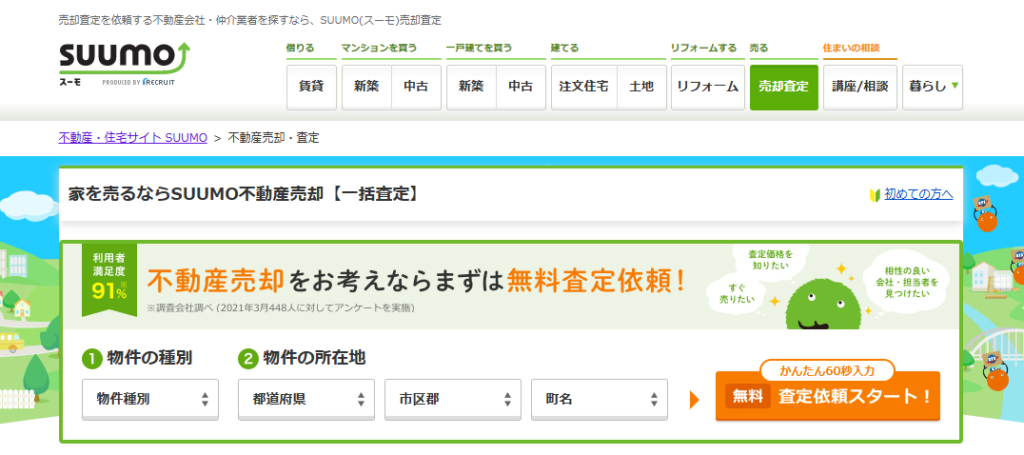This screenshot has height=455, width=1024.
Task: Click the かんたん60秒入力 label
Action: [x=827, y=371]
